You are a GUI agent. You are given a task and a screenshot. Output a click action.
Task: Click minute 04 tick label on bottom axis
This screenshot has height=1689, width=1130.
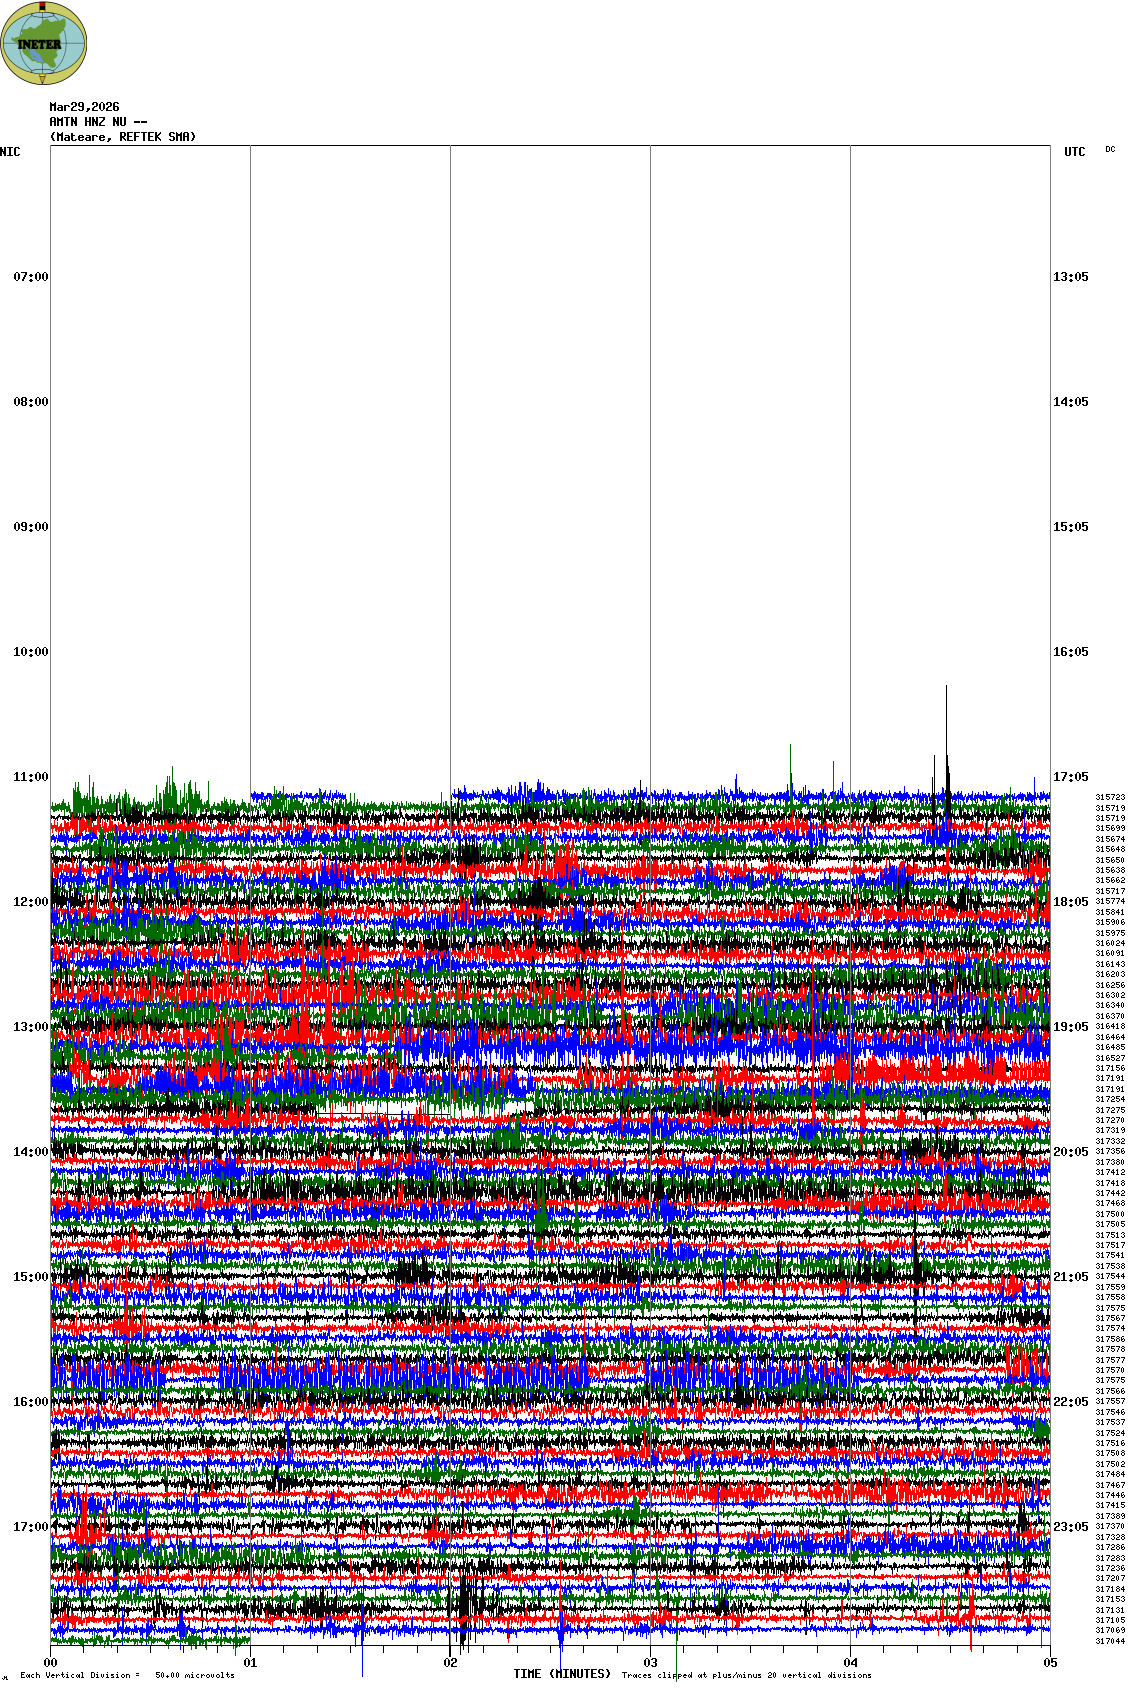pos(850,1663)
